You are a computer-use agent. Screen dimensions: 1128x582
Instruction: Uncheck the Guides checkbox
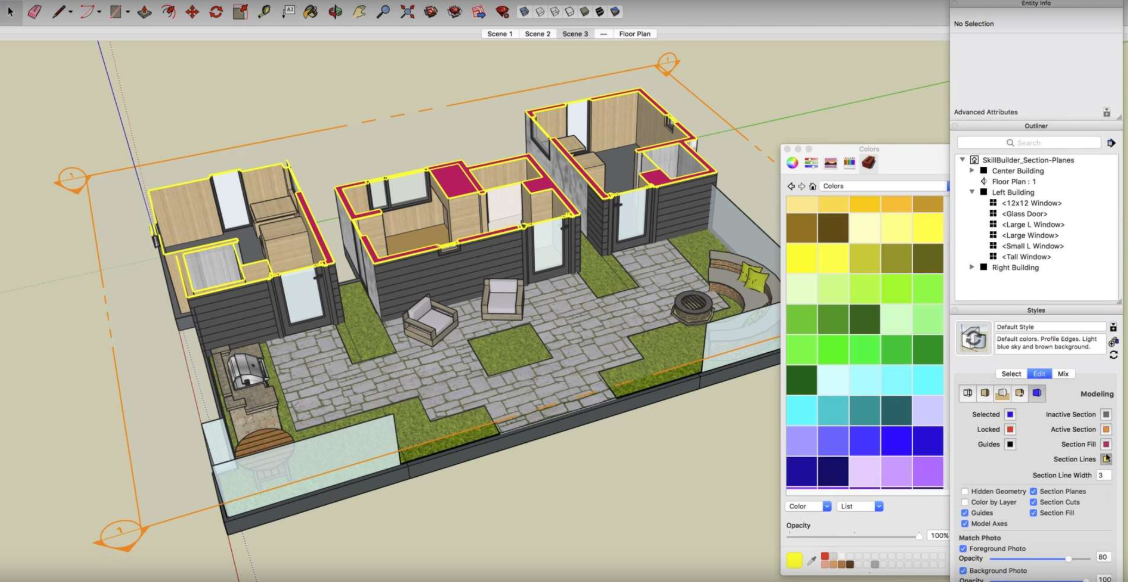coord(965,513)
